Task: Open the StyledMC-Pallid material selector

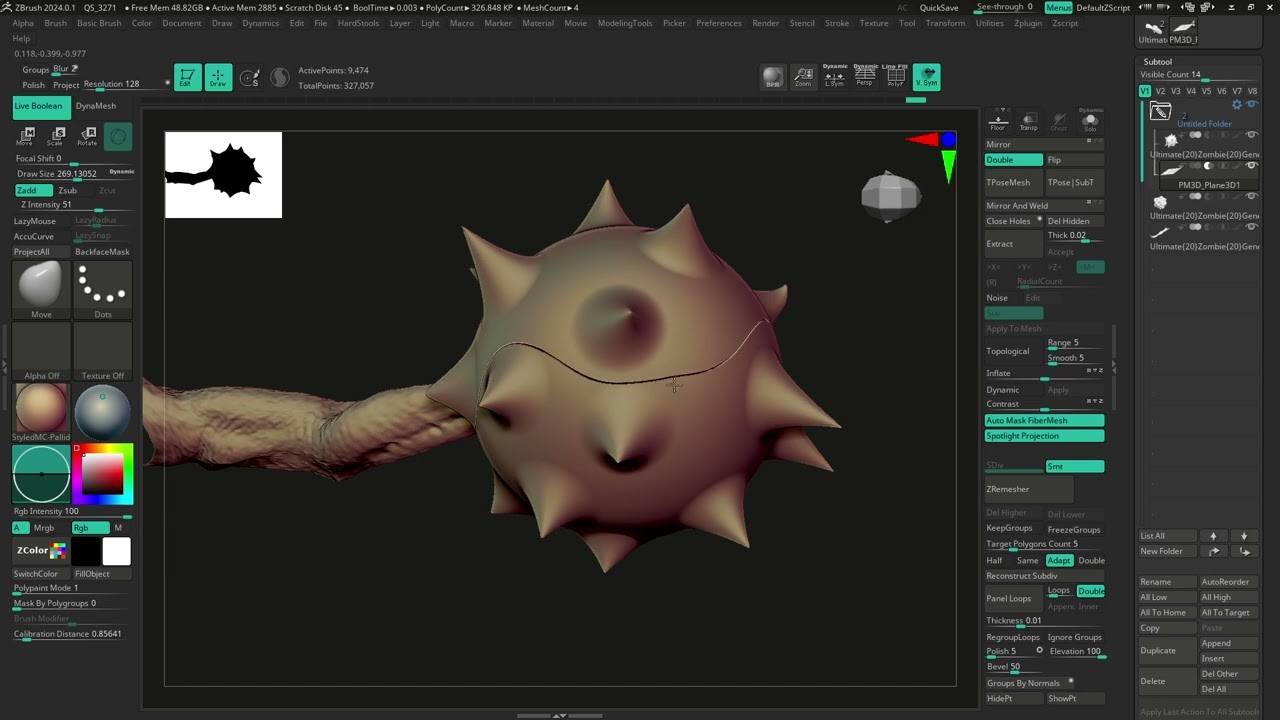Action: pyautogui.click(x=41, y=413)
